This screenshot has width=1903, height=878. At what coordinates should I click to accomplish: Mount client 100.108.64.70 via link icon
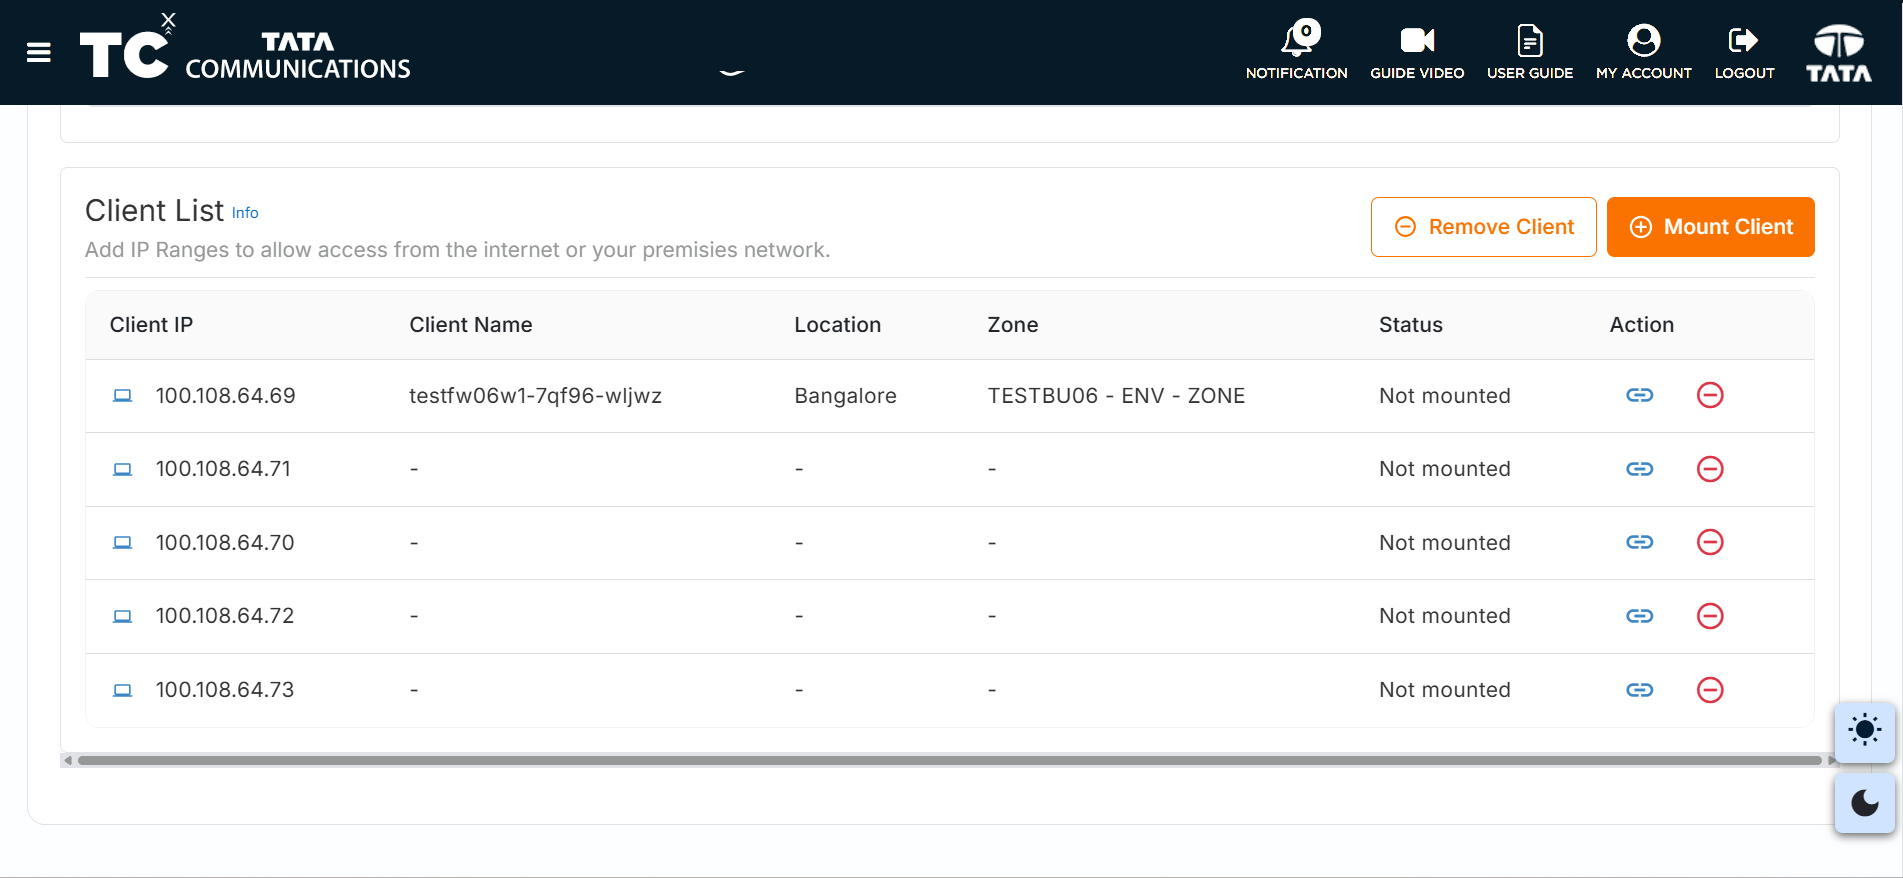click(1640, 542)
